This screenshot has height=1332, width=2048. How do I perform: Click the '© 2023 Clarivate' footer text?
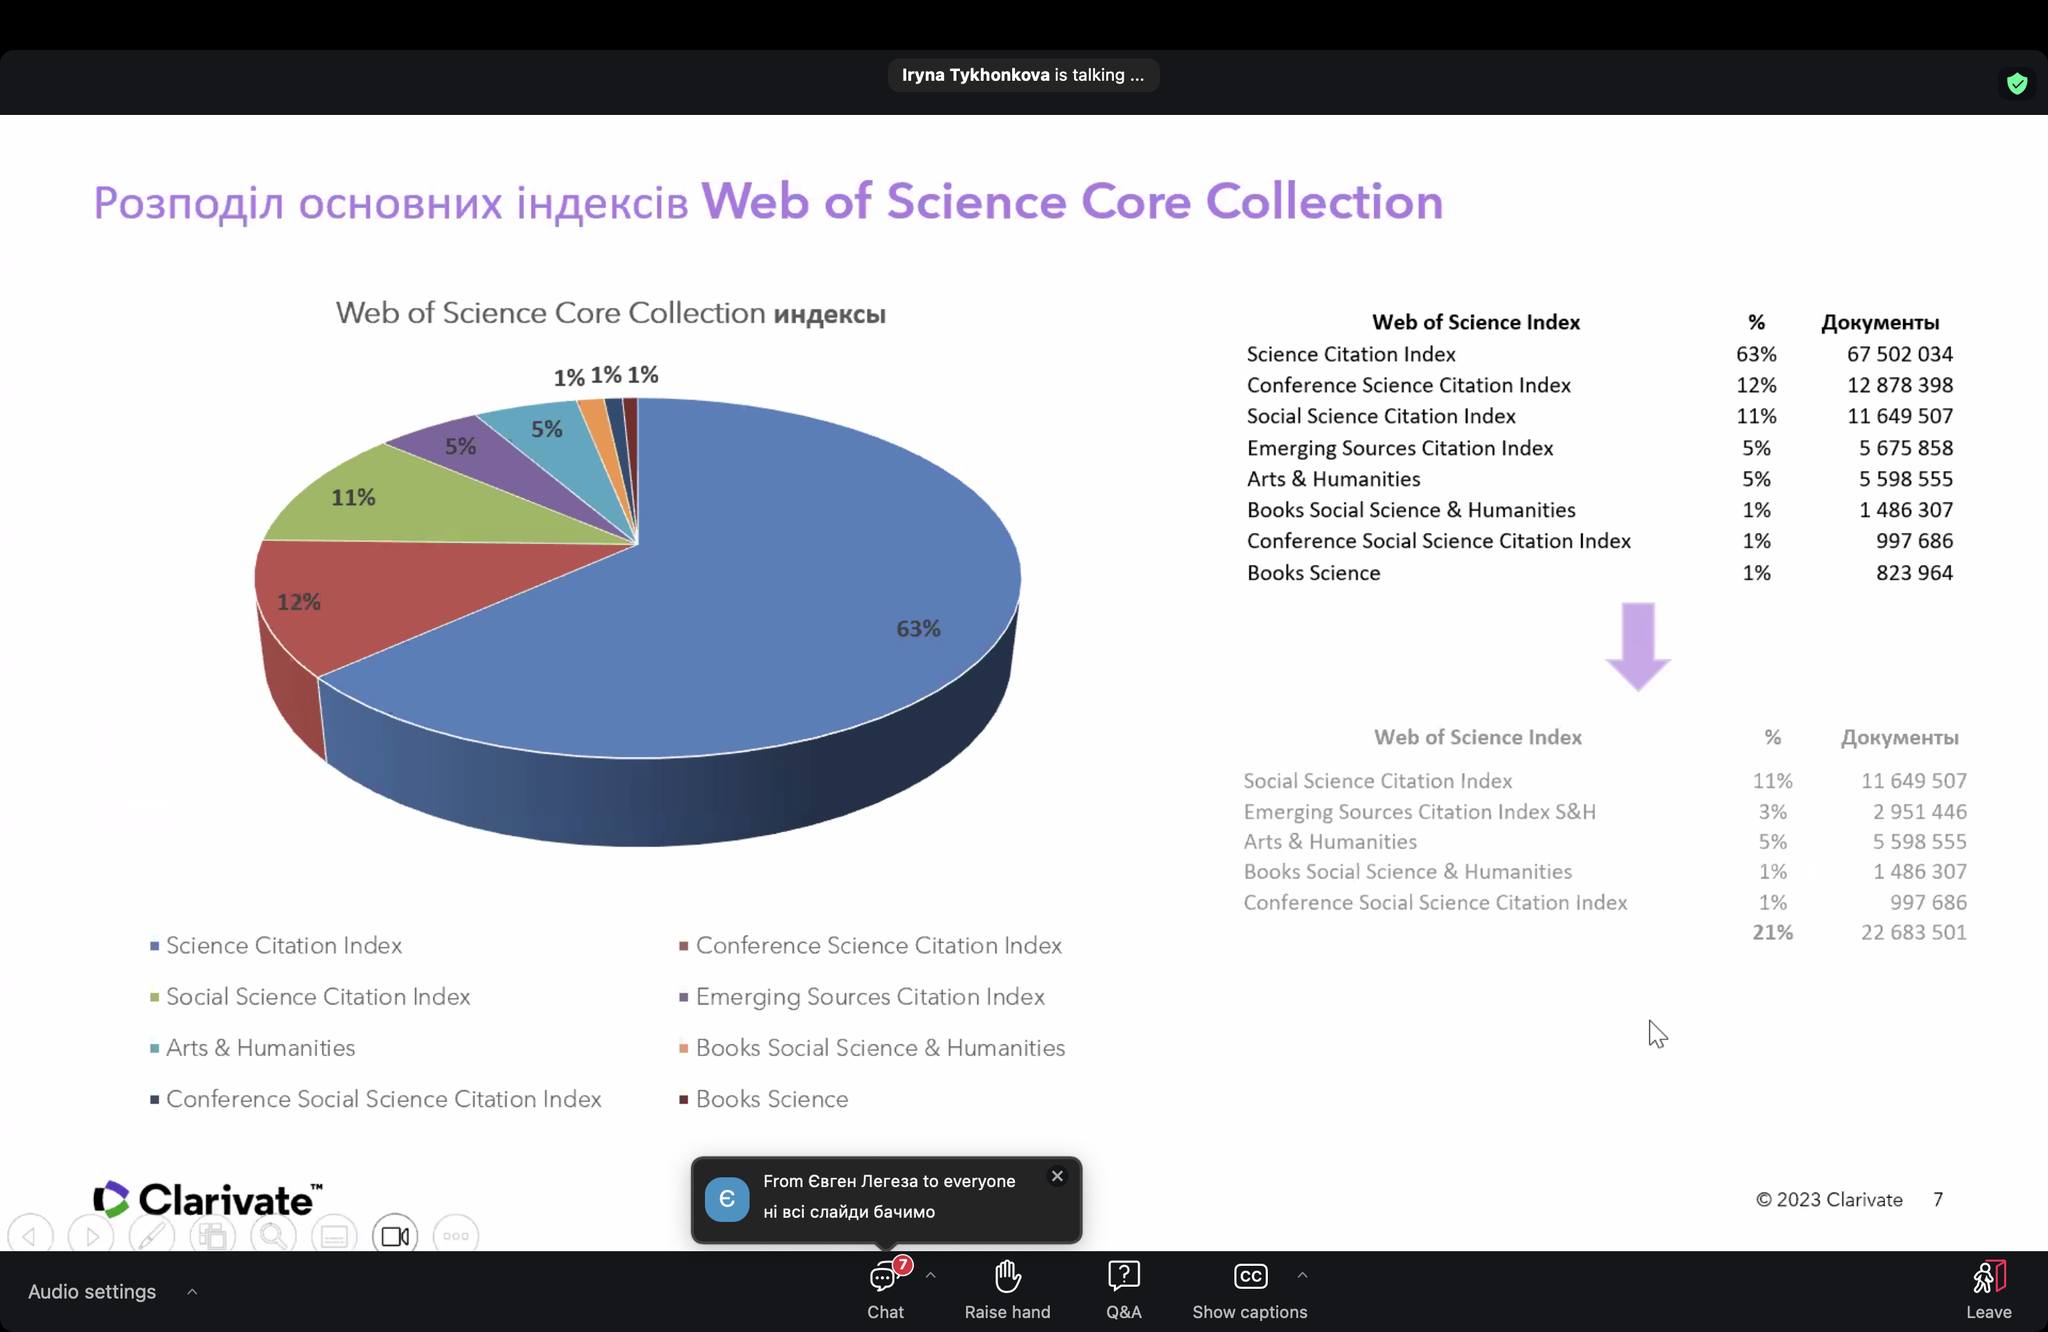click(x=1829, y=1200)
